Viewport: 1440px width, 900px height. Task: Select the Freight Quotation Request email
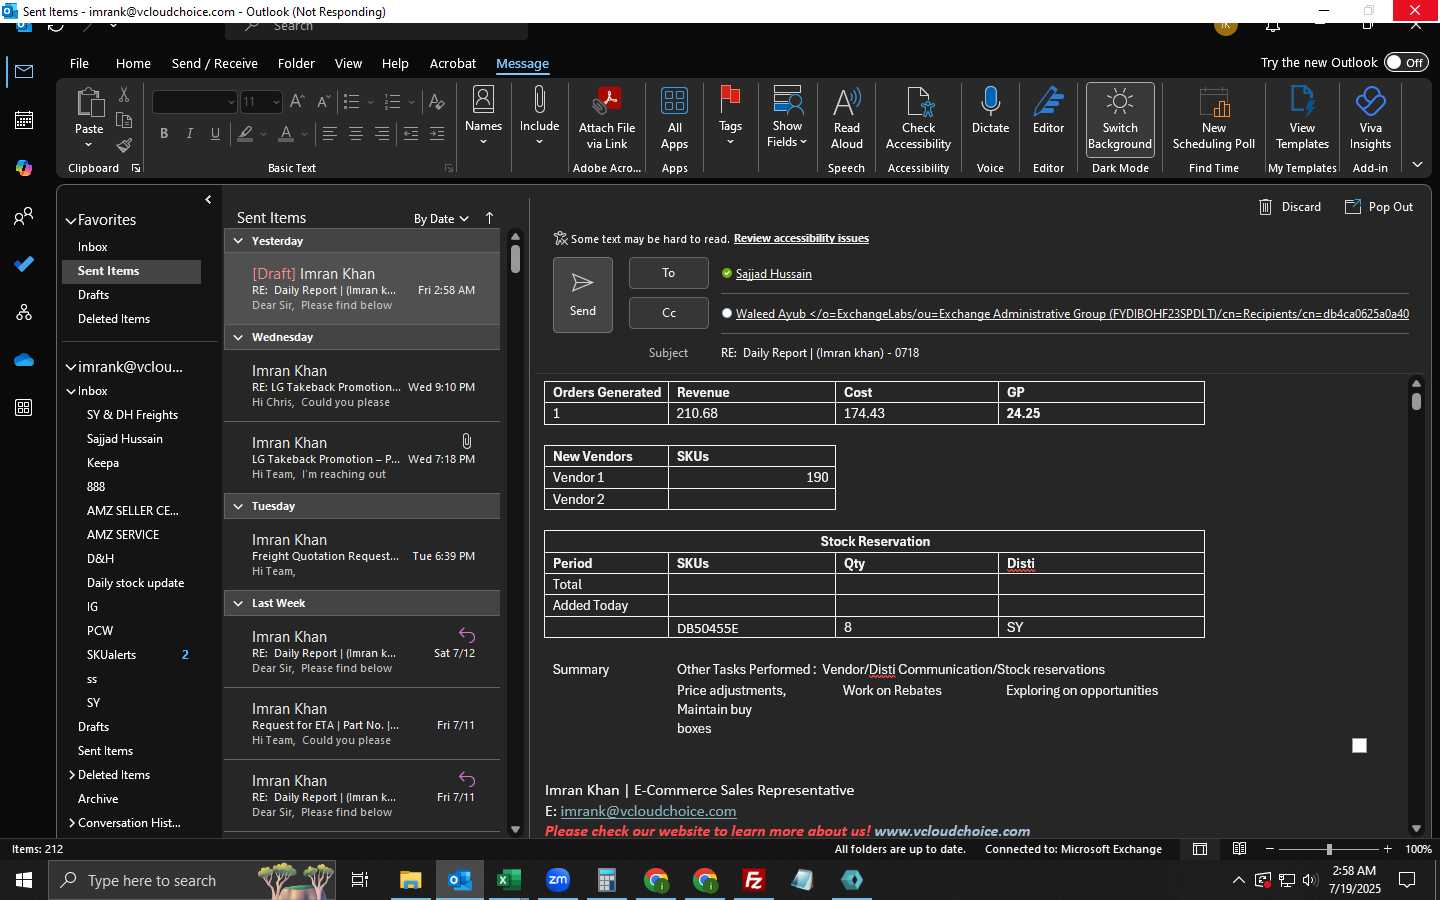pyautogui.click(x=362, y=555)
